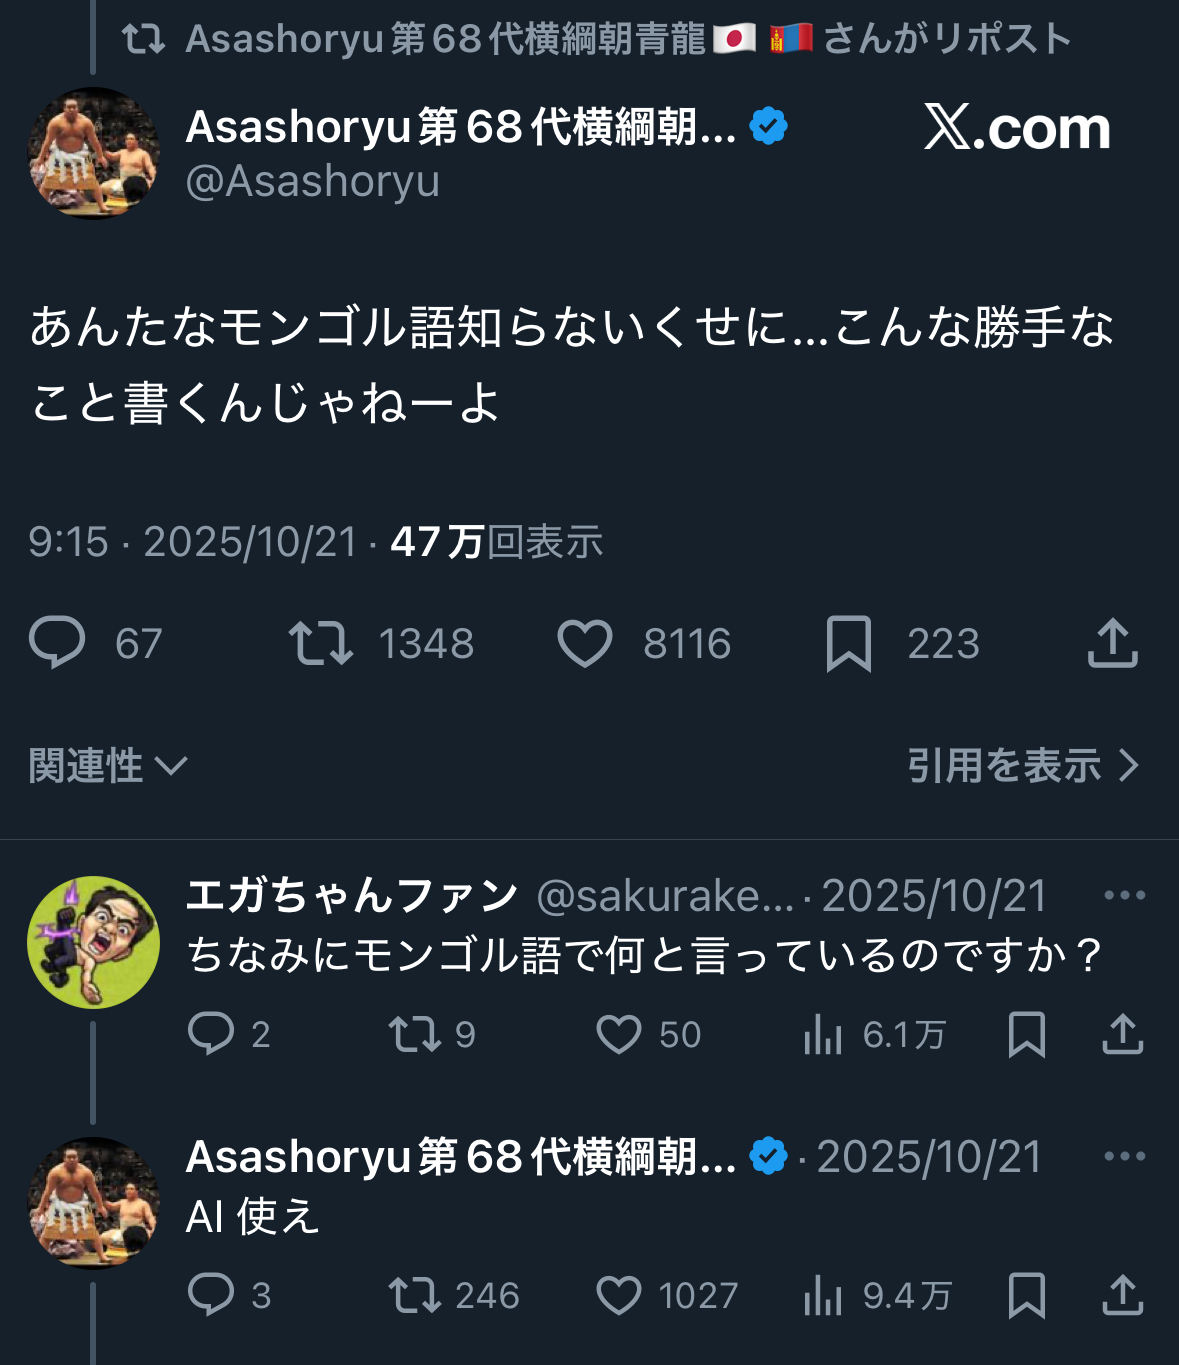Repost the エガちゃんファン comment
Screen dimensions: 1179x1365
(x=415, y=1034)
